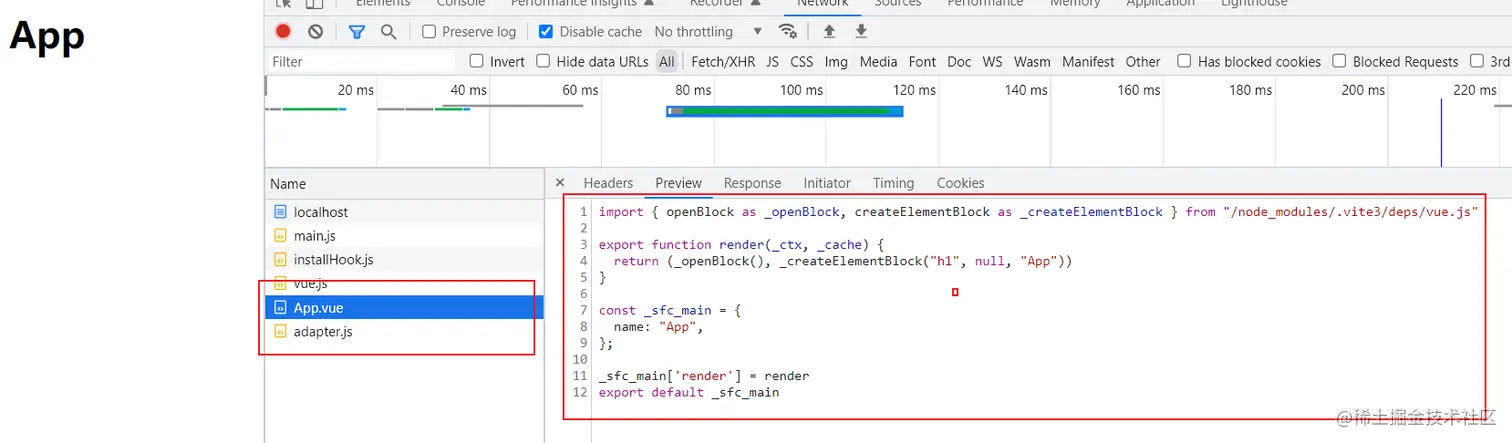Import HAR file upload arrow

click(x=829, y=32)
